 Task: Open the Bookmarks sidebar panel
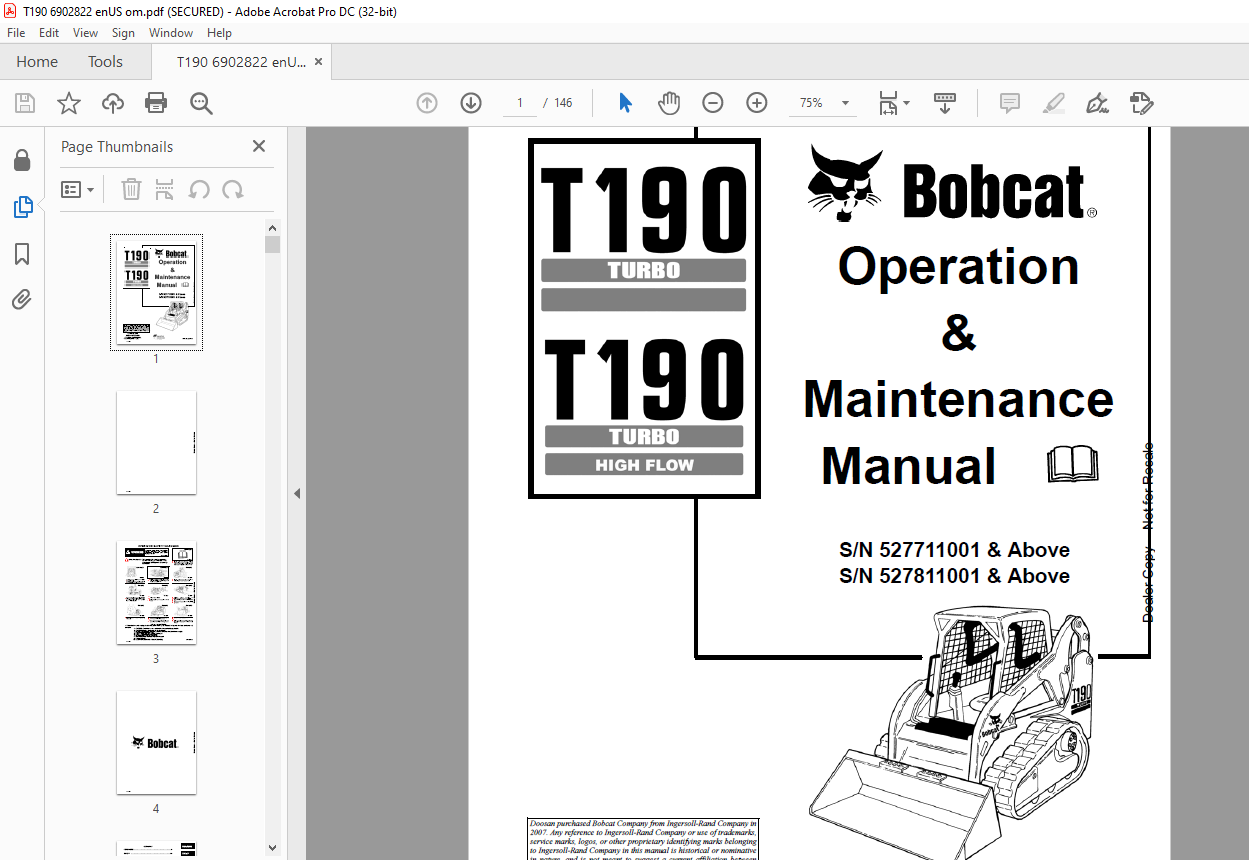(x=22, y=254)
